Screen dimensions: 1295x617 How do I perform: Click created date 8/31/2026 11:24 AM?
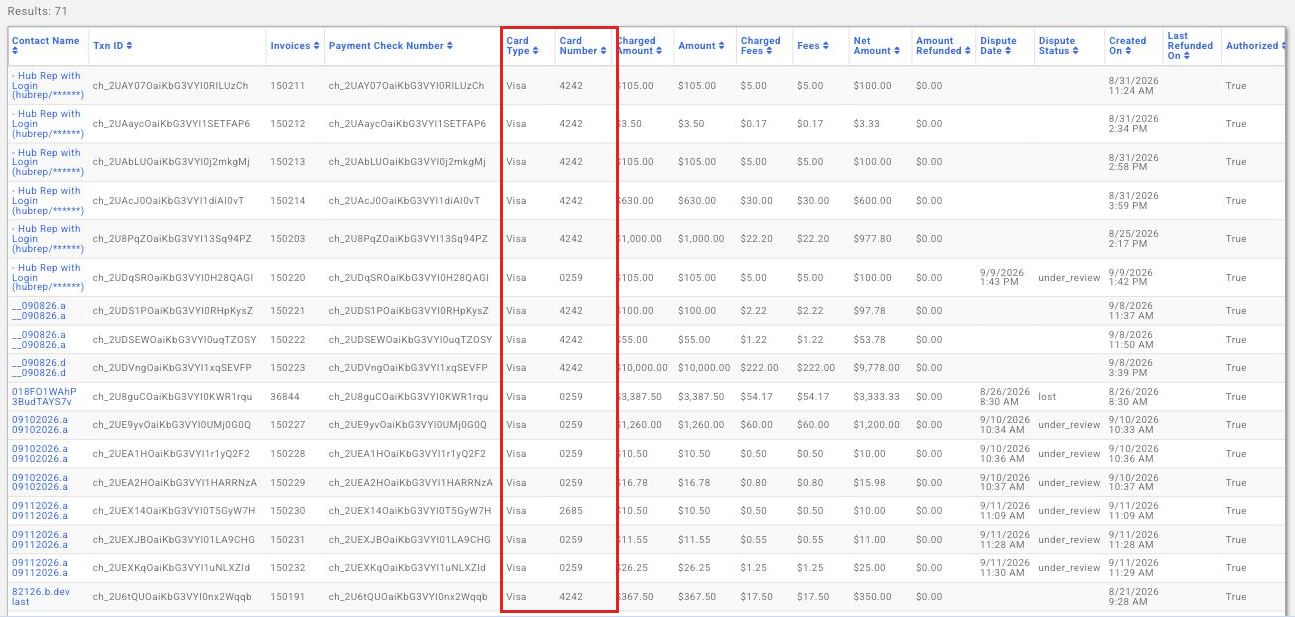coord(1134,86)
